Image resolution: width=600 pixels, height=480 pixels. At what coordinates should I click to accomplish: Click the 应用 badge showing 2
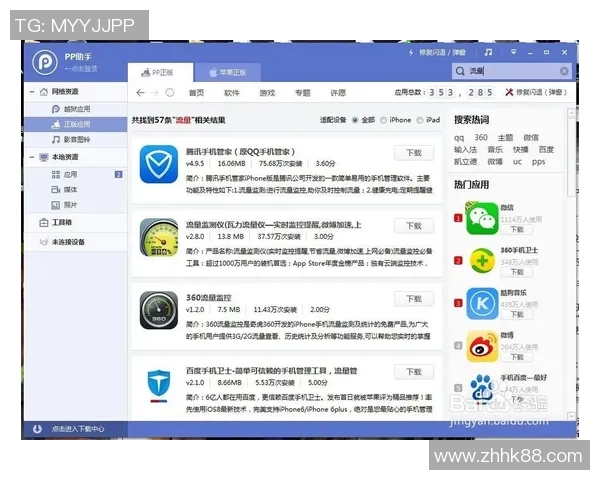pyautogui.click(x=119, y=175)
